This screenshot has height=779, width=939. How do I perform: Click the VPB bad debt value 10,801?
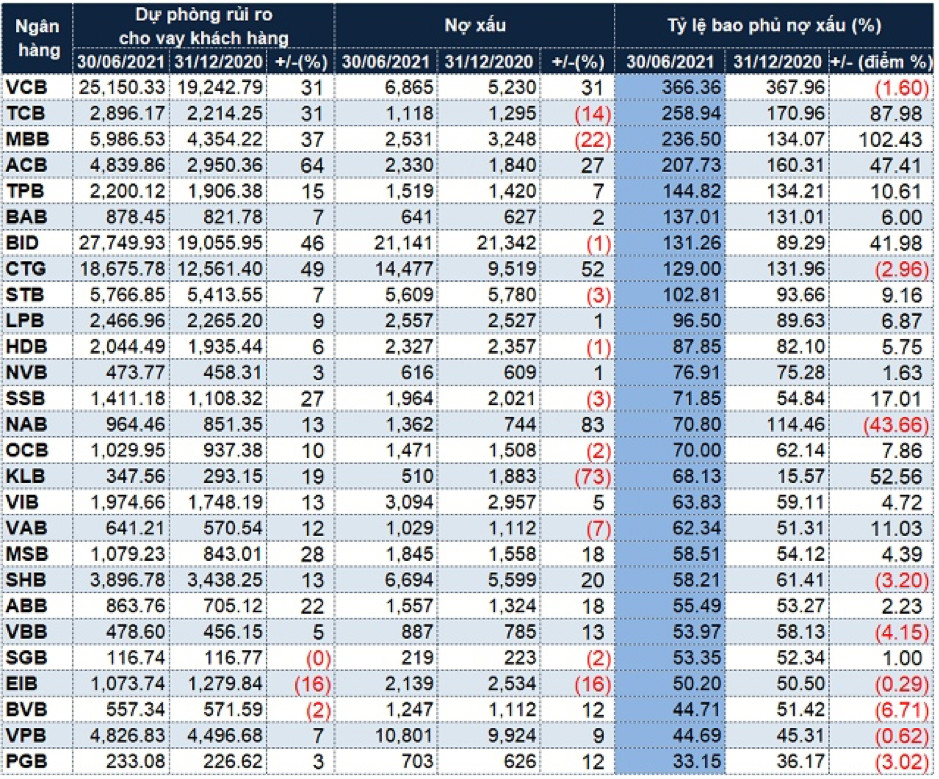(399, 738)
